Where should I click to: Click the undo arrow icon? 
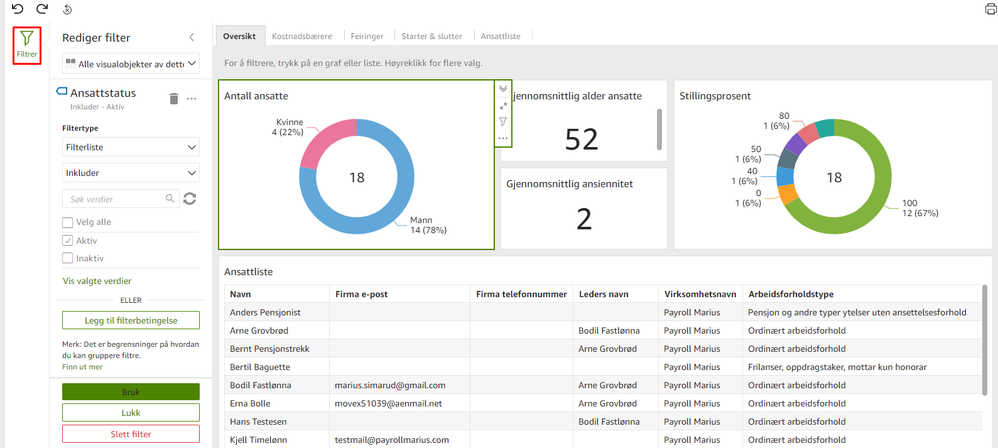17,9
